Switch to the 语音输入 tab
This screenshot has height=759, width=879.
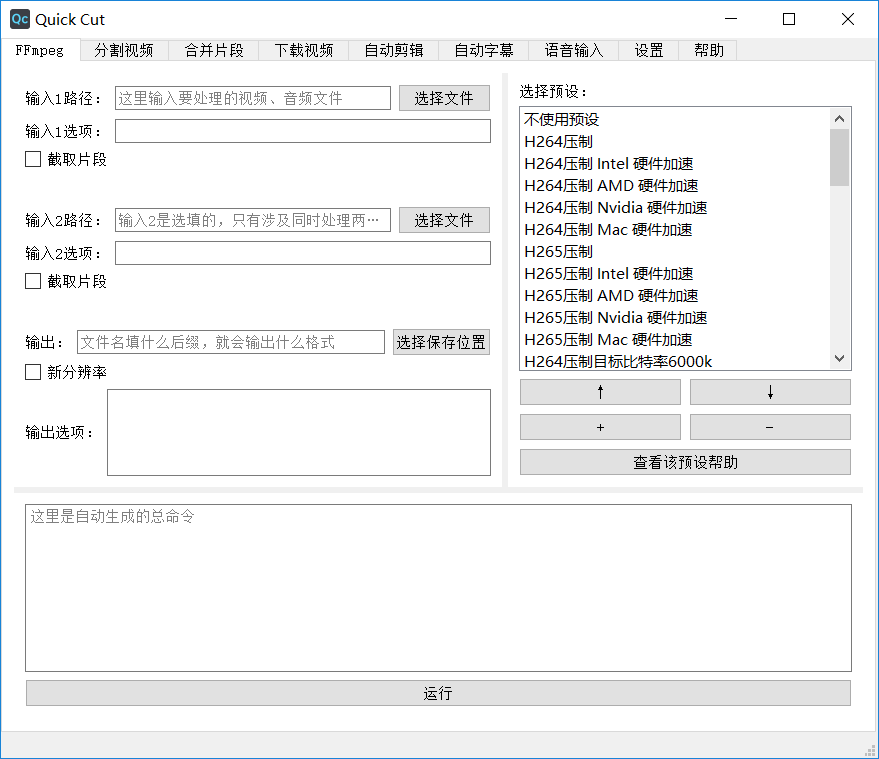click(572, 50)
